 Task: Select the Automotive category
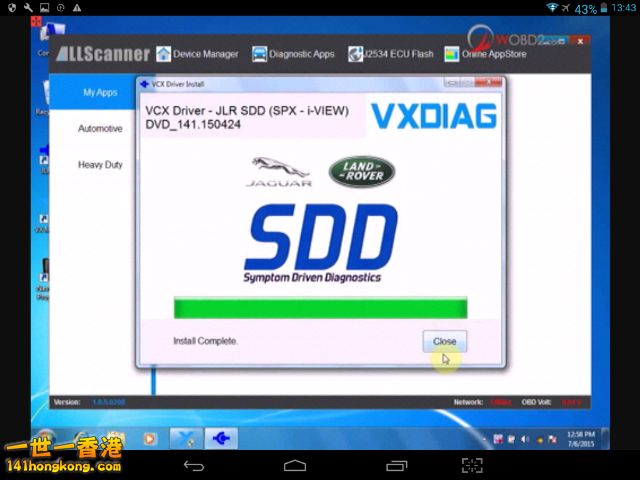tap(100, 129)
